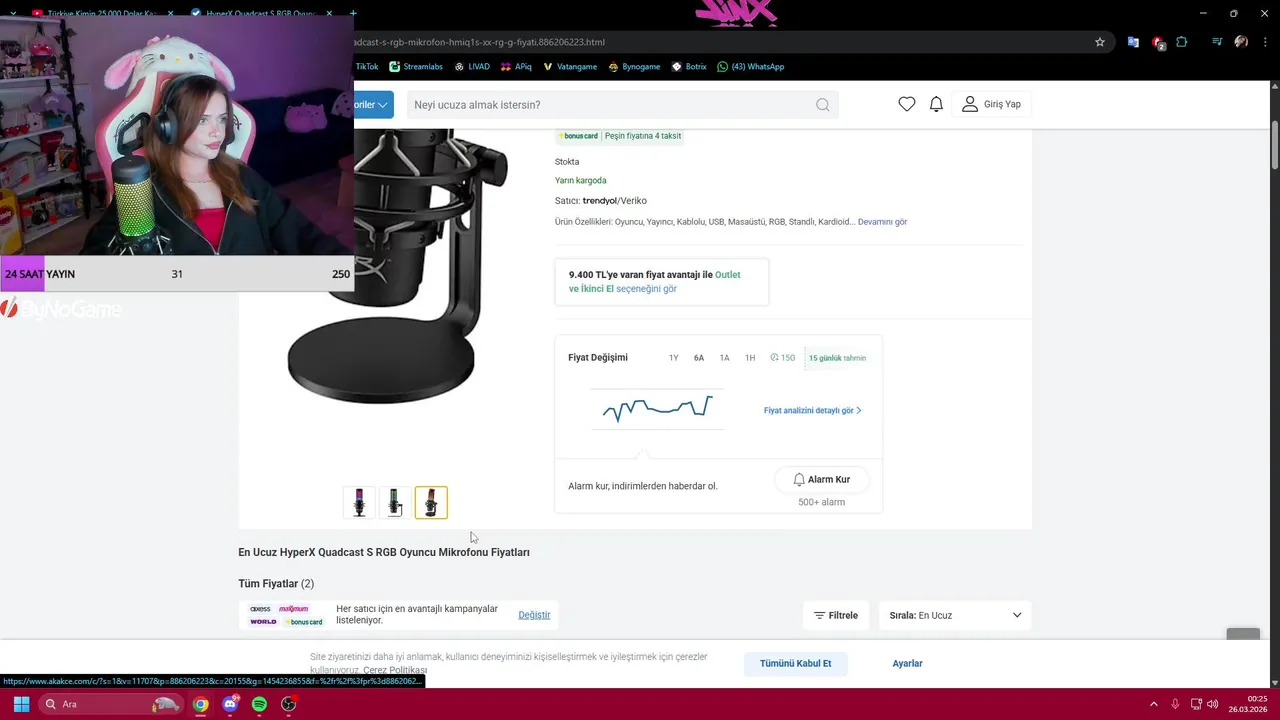The image size is (1280, 720).
Task: Expand the 'Sırala: En Ucuz' dropdown
Action: point(955,616)
